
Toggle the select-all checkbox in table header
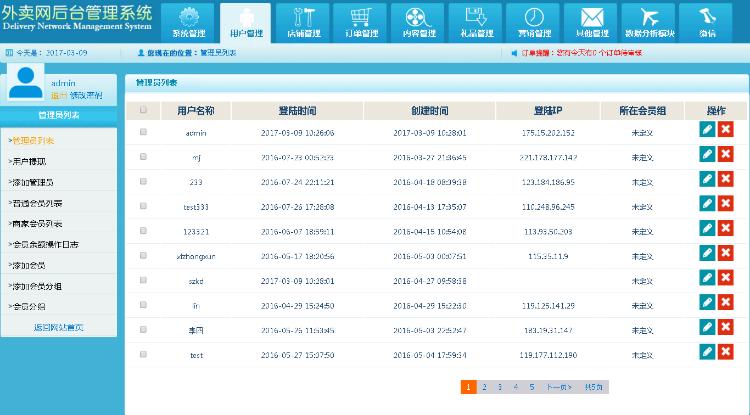click(143, 110)
